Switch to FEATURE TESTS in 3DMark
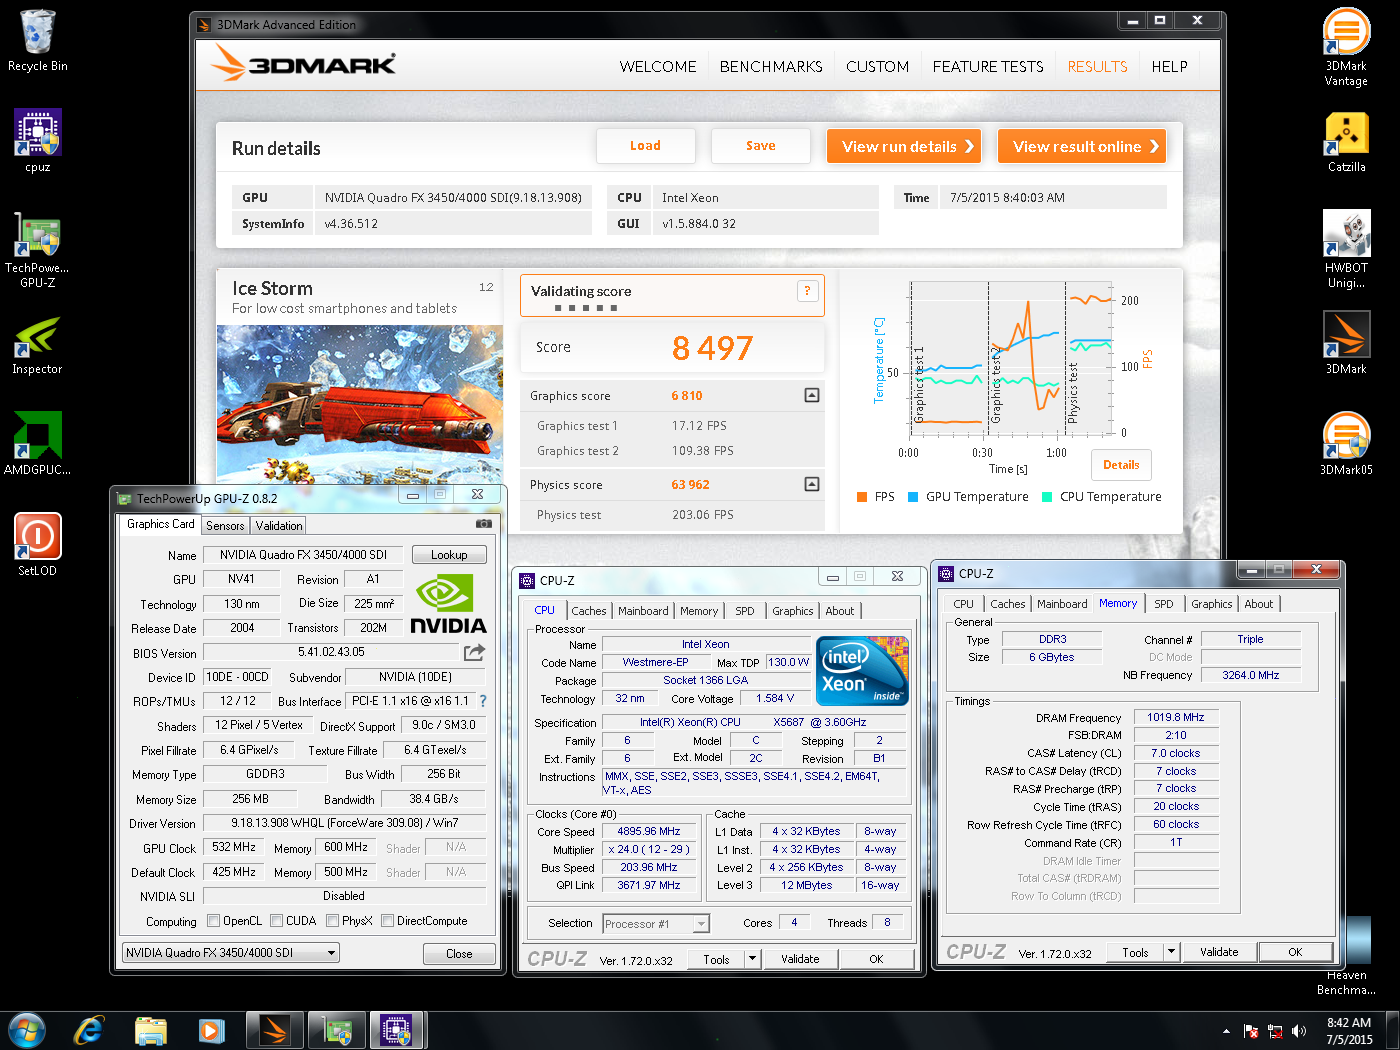The image size is (1400, 1050). tap(988, 67)
